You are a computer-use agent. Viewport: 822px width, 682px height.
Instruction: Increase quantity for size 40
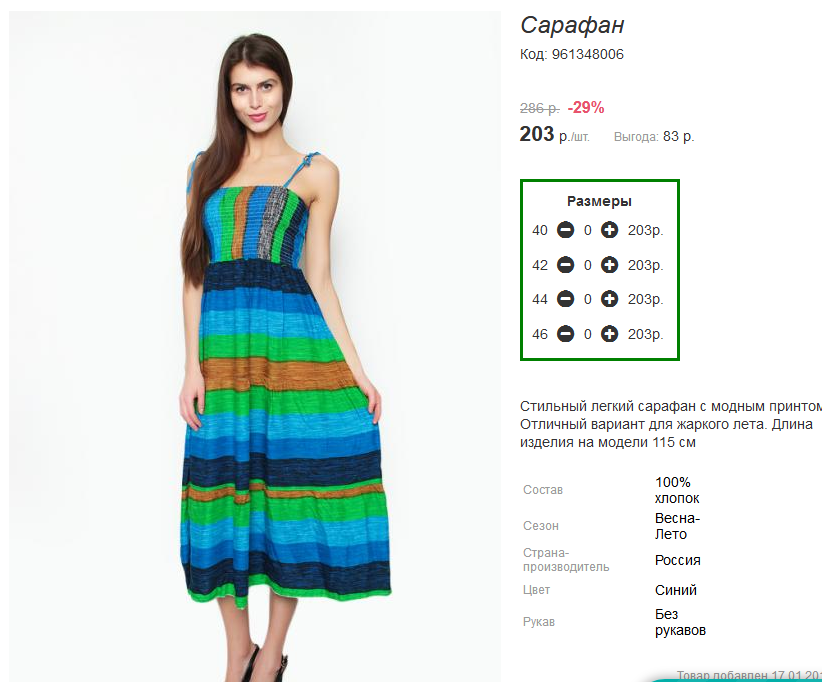pyautogui.click(x=609, y=230)
